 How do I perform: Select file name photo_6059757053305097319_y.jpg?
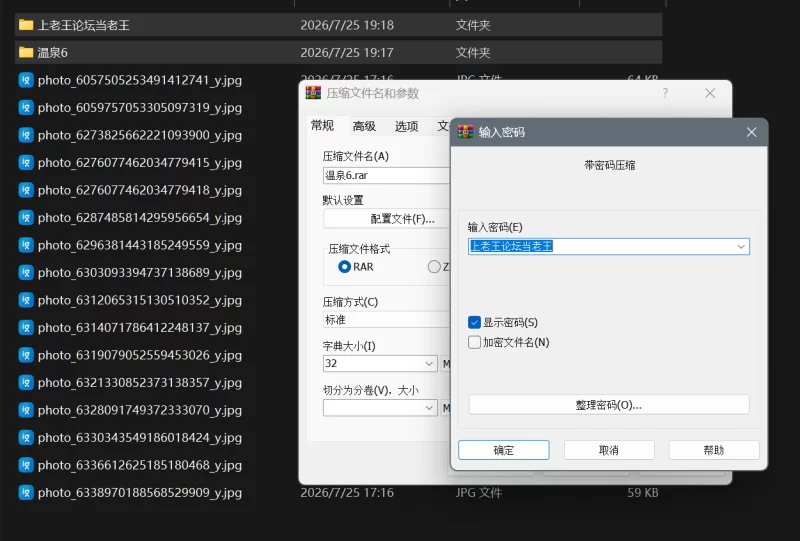(140, 108)
